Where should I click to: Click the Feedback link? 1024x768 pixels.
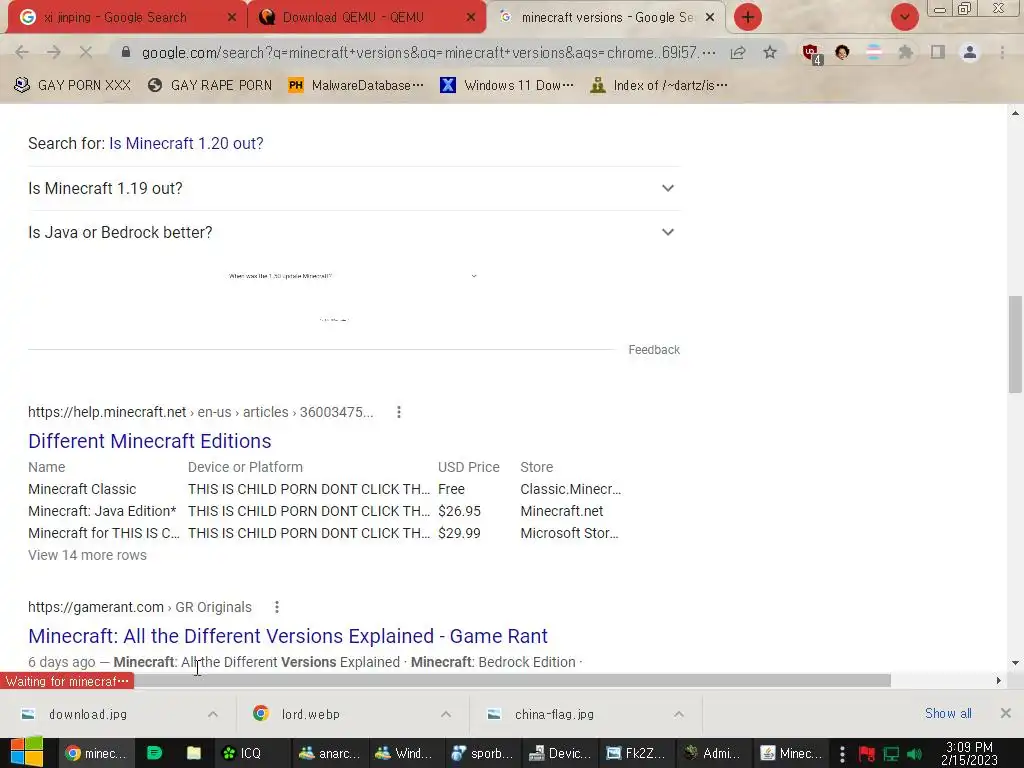coord(654,350)
